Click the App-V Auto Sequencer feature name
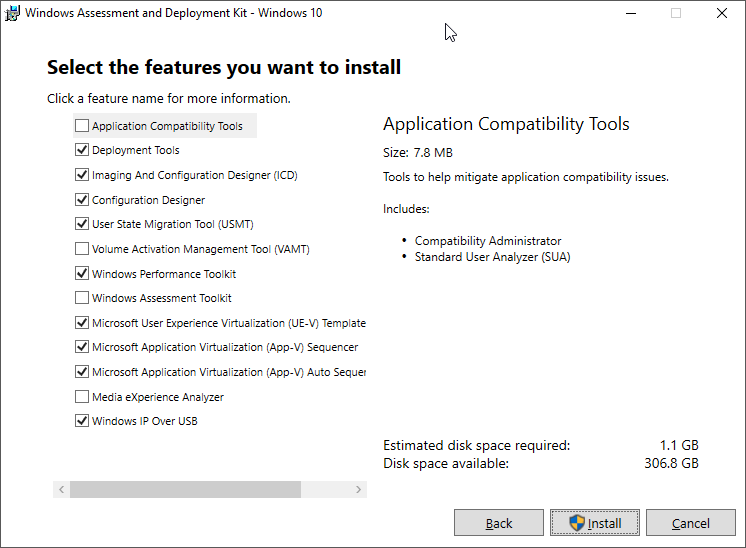Screen dimensions: 746x548 click(x=228, y=372)
